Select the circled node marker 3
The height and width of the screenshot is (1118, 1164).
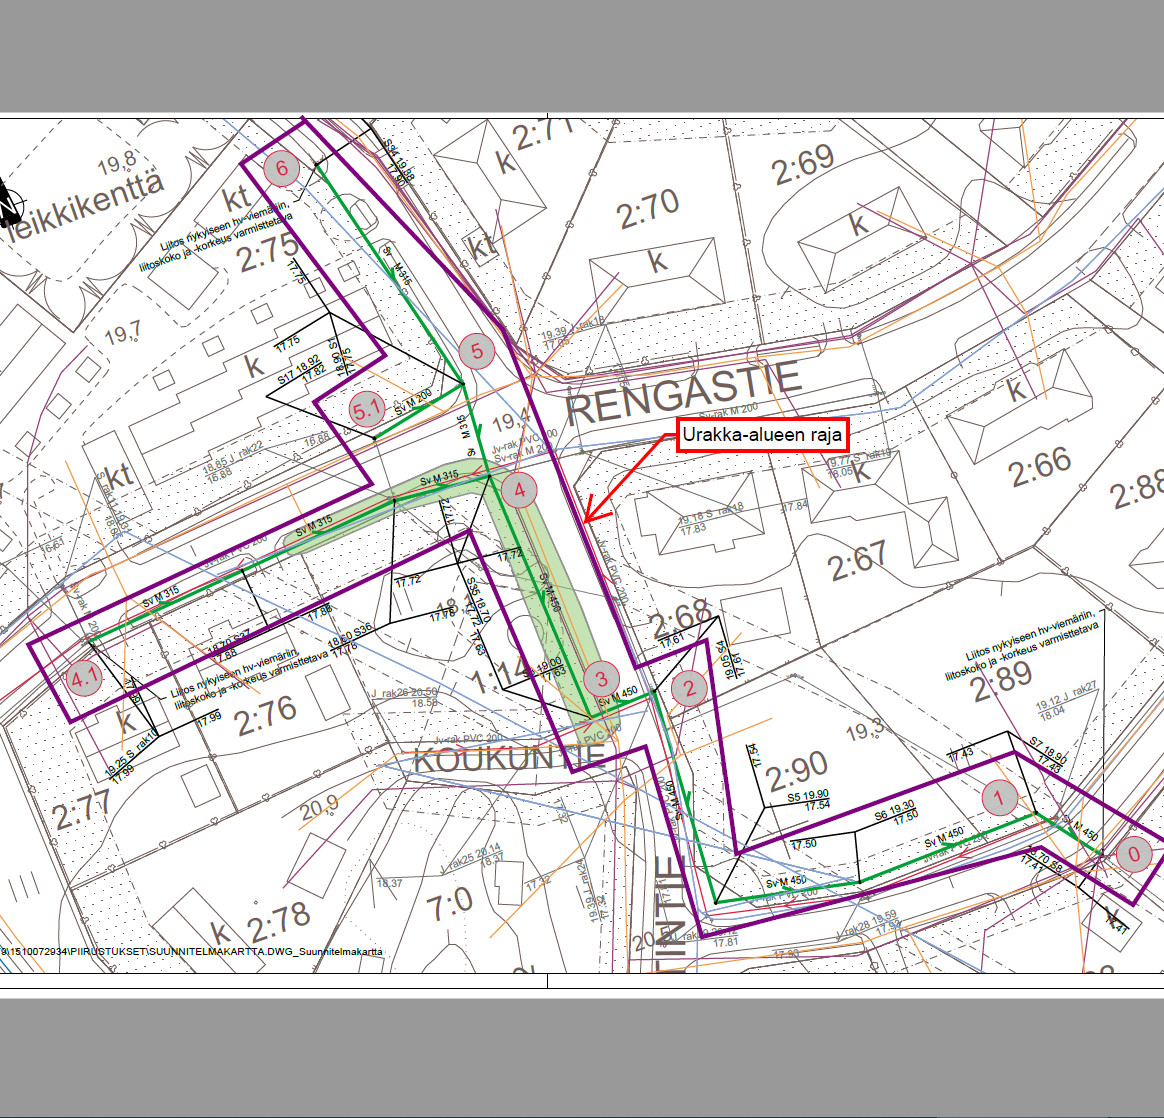(601, 679)
